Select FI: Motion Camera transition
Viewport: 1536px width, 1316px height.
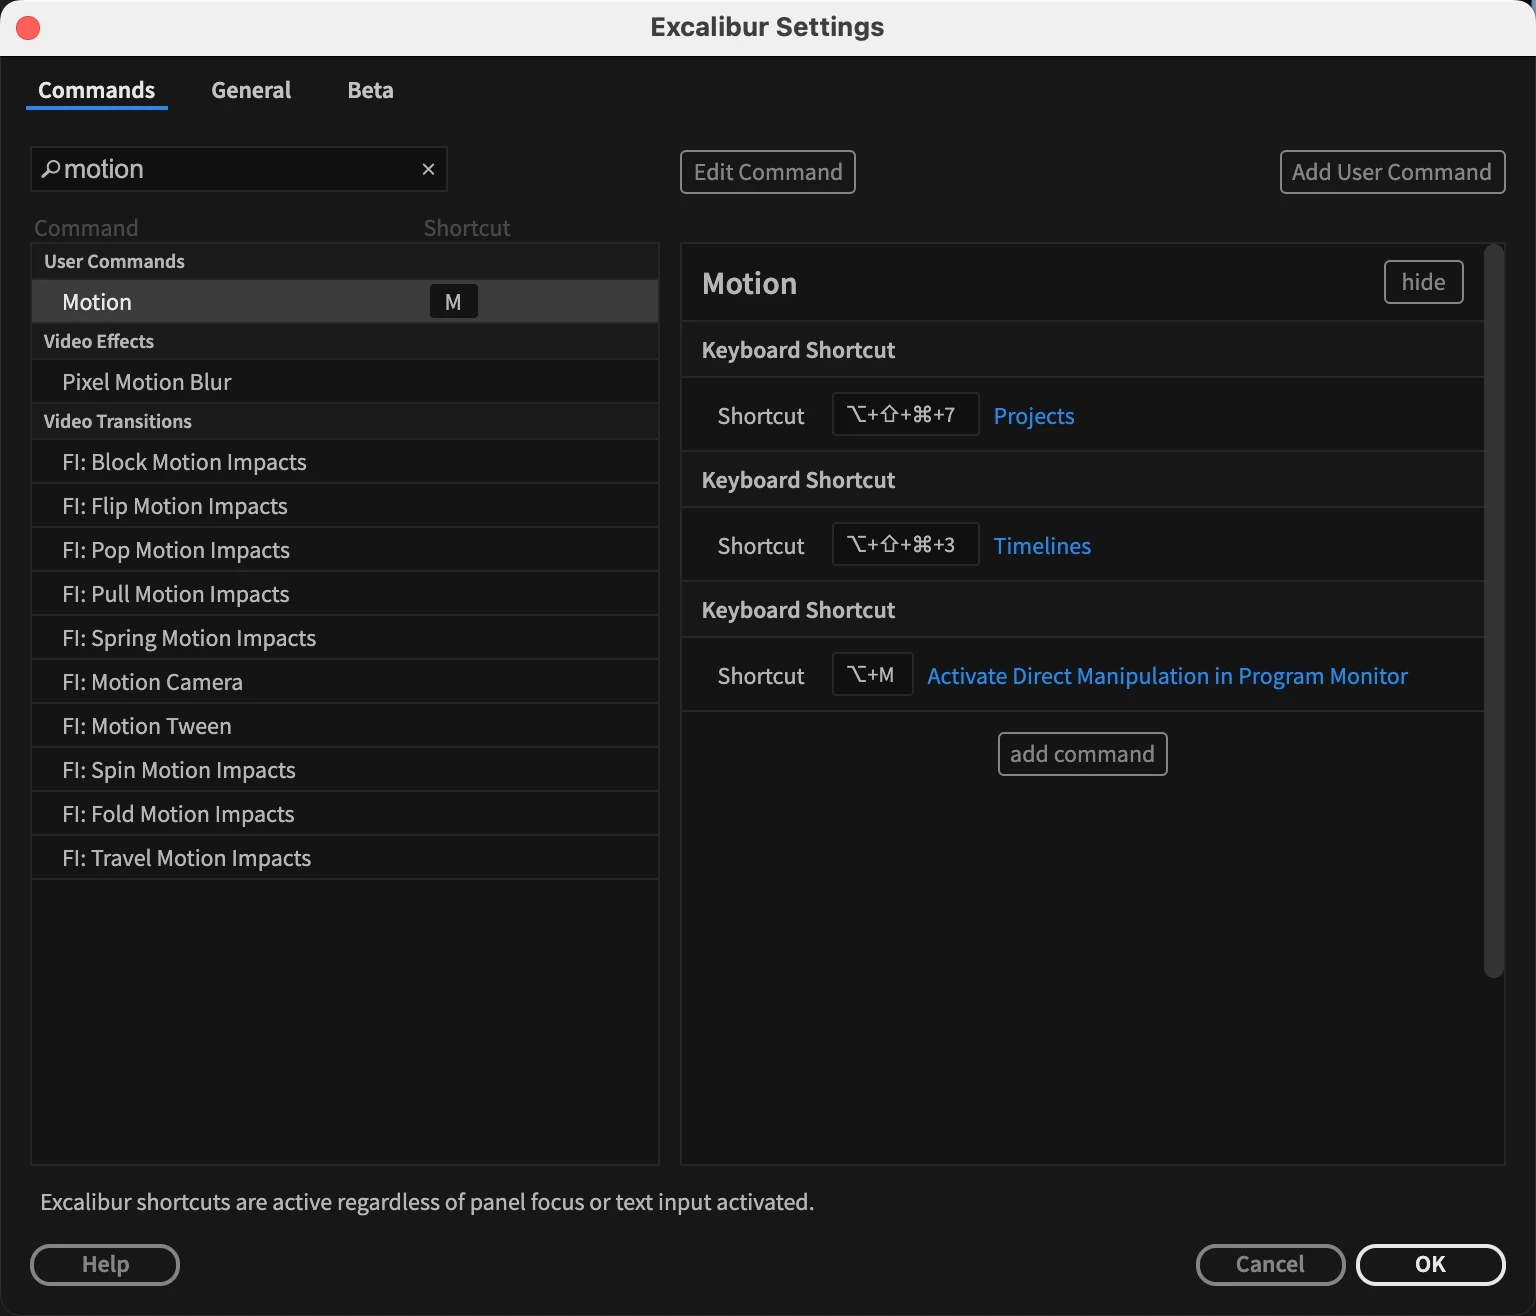click(345, 682)
